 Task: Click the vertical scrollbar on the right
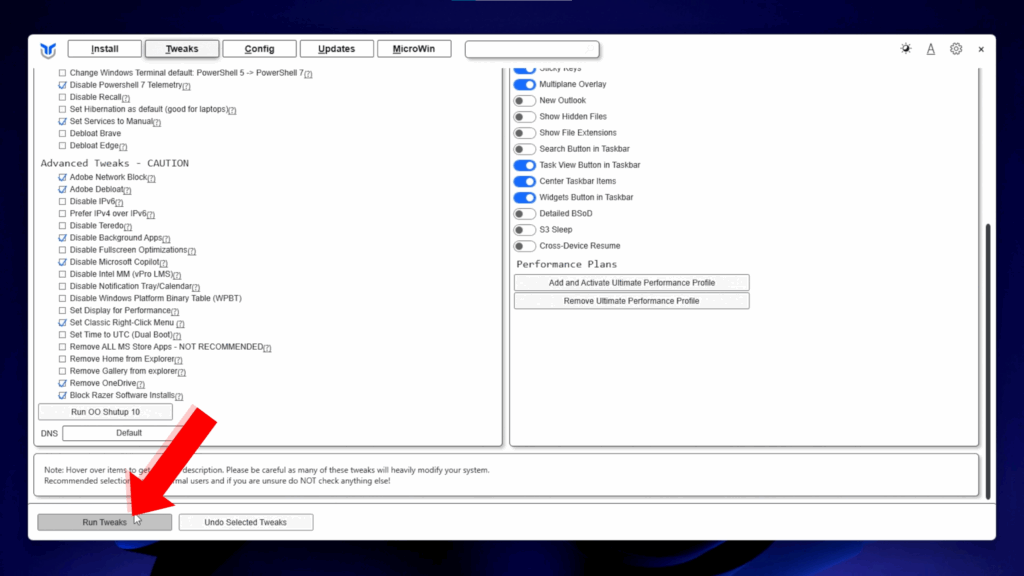click(x=989, y=360)
